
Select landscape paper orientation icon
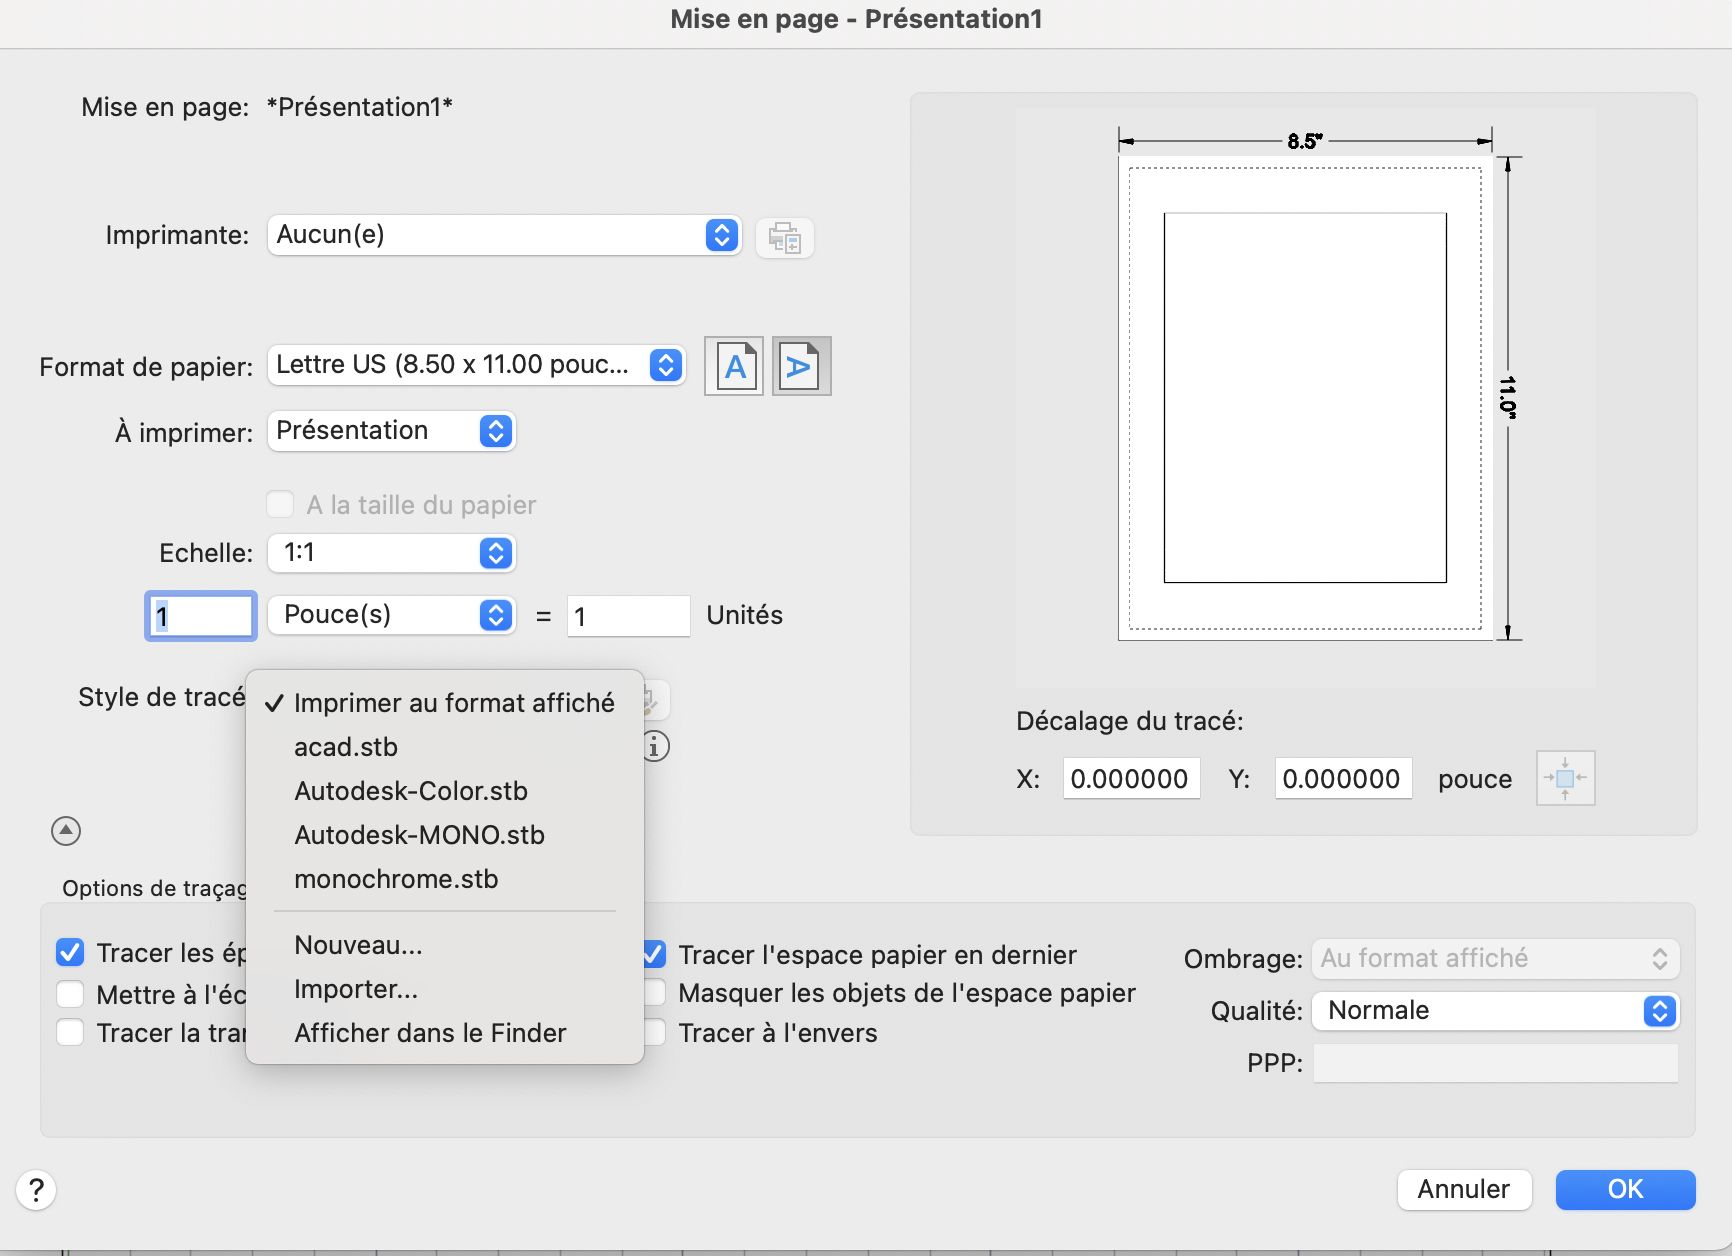(x=801, y=366)
